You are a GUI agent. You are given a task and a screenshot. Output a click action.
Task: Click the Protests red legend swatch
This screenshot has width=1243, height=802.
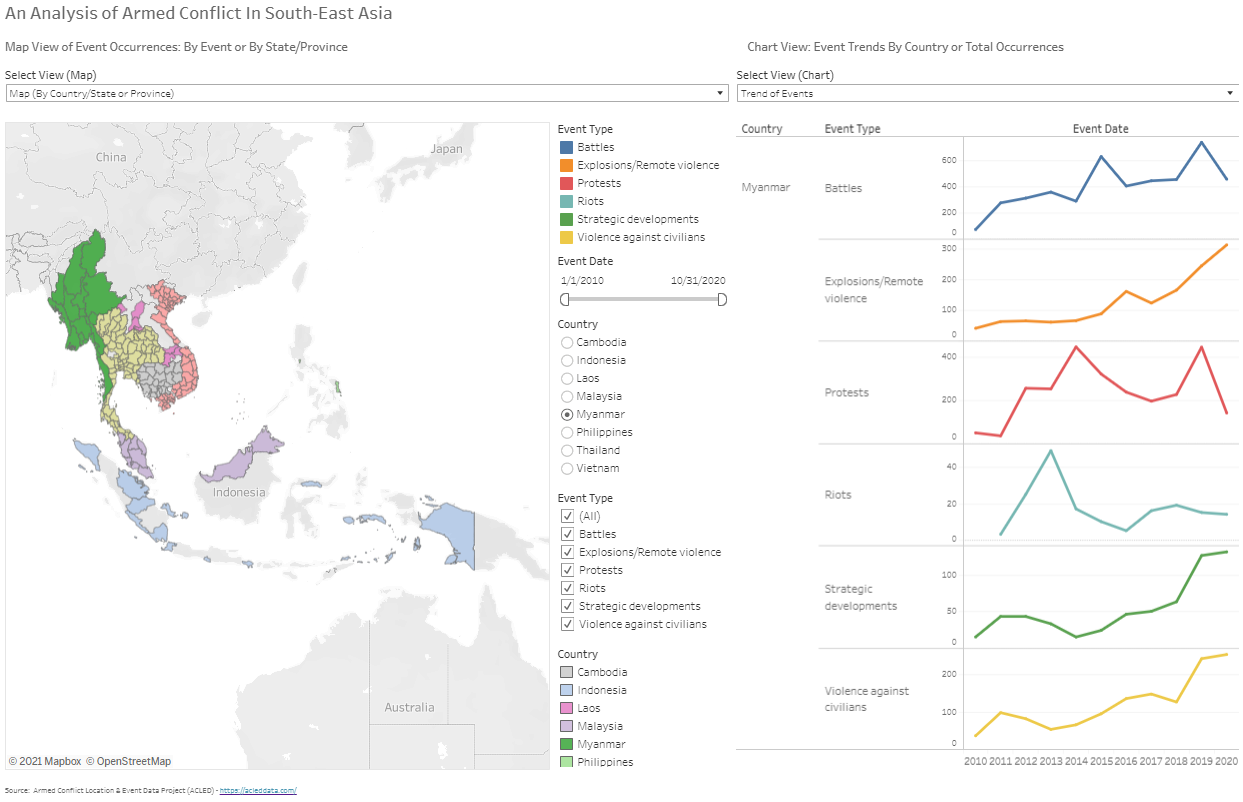point(566,184)
